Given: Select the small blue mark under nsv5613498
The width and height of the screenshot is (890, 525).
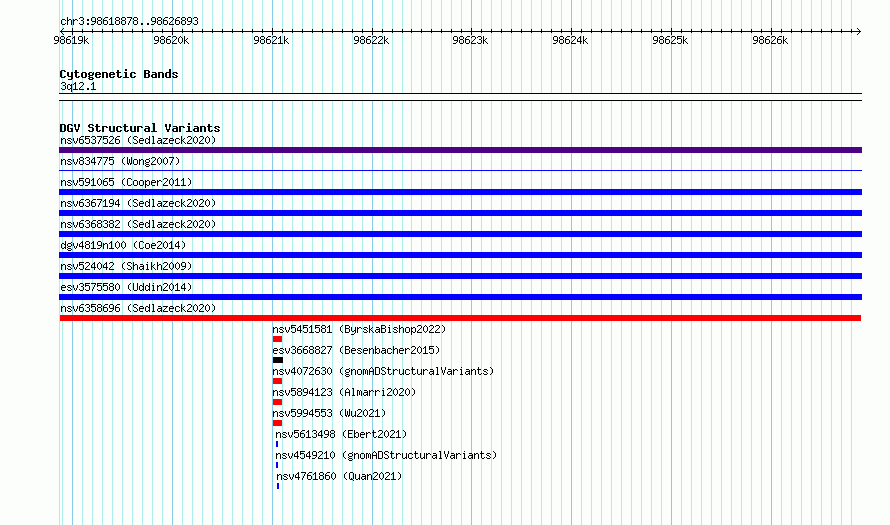Looking at the screenshot, I should pos(277,444).
